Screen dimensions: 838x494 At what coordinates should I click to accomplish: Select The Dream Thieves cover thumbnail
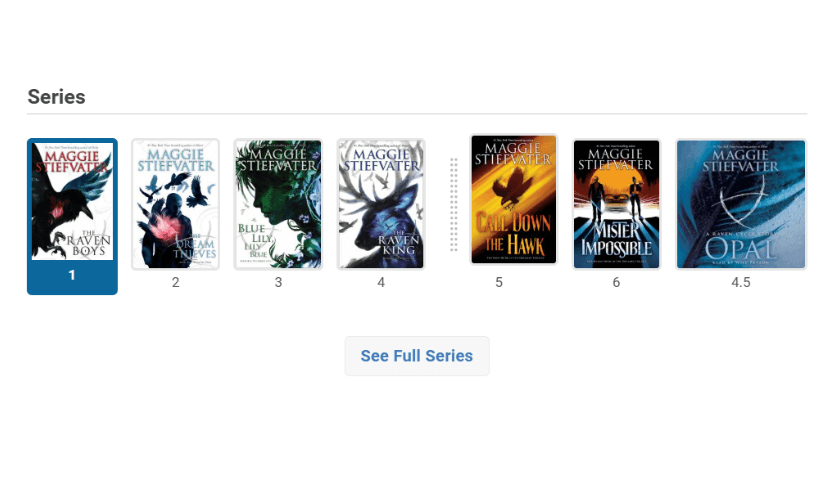click(175, 204)
